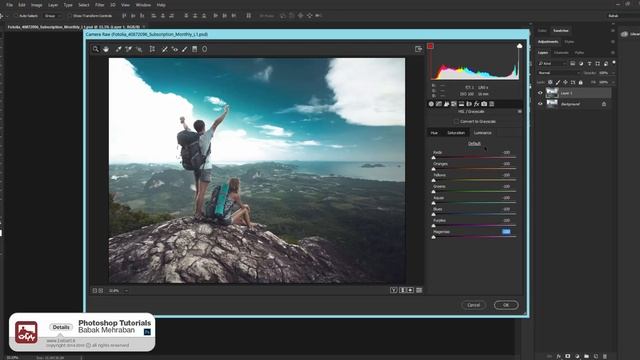
Task: Select the Layer 1 thumbnail
Action: (552, 93)
